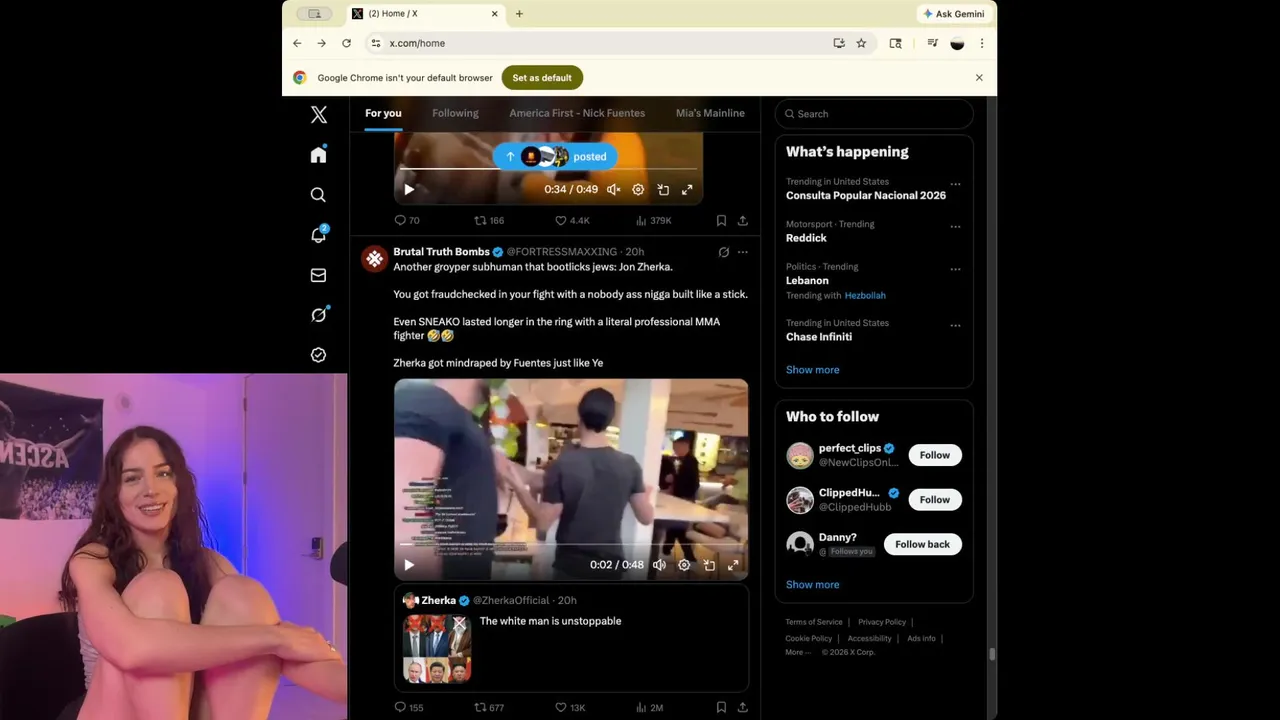Share the Brutal Truth Bombs post
Screen dimensions: 1280x720
point(742,707)
